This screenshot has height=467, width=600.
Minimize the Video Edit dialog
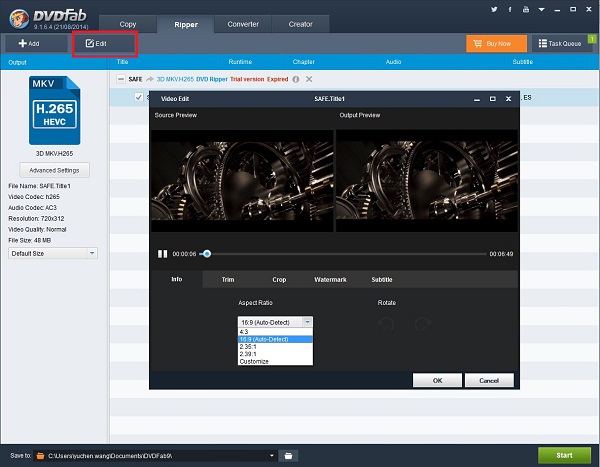point(477,99)
